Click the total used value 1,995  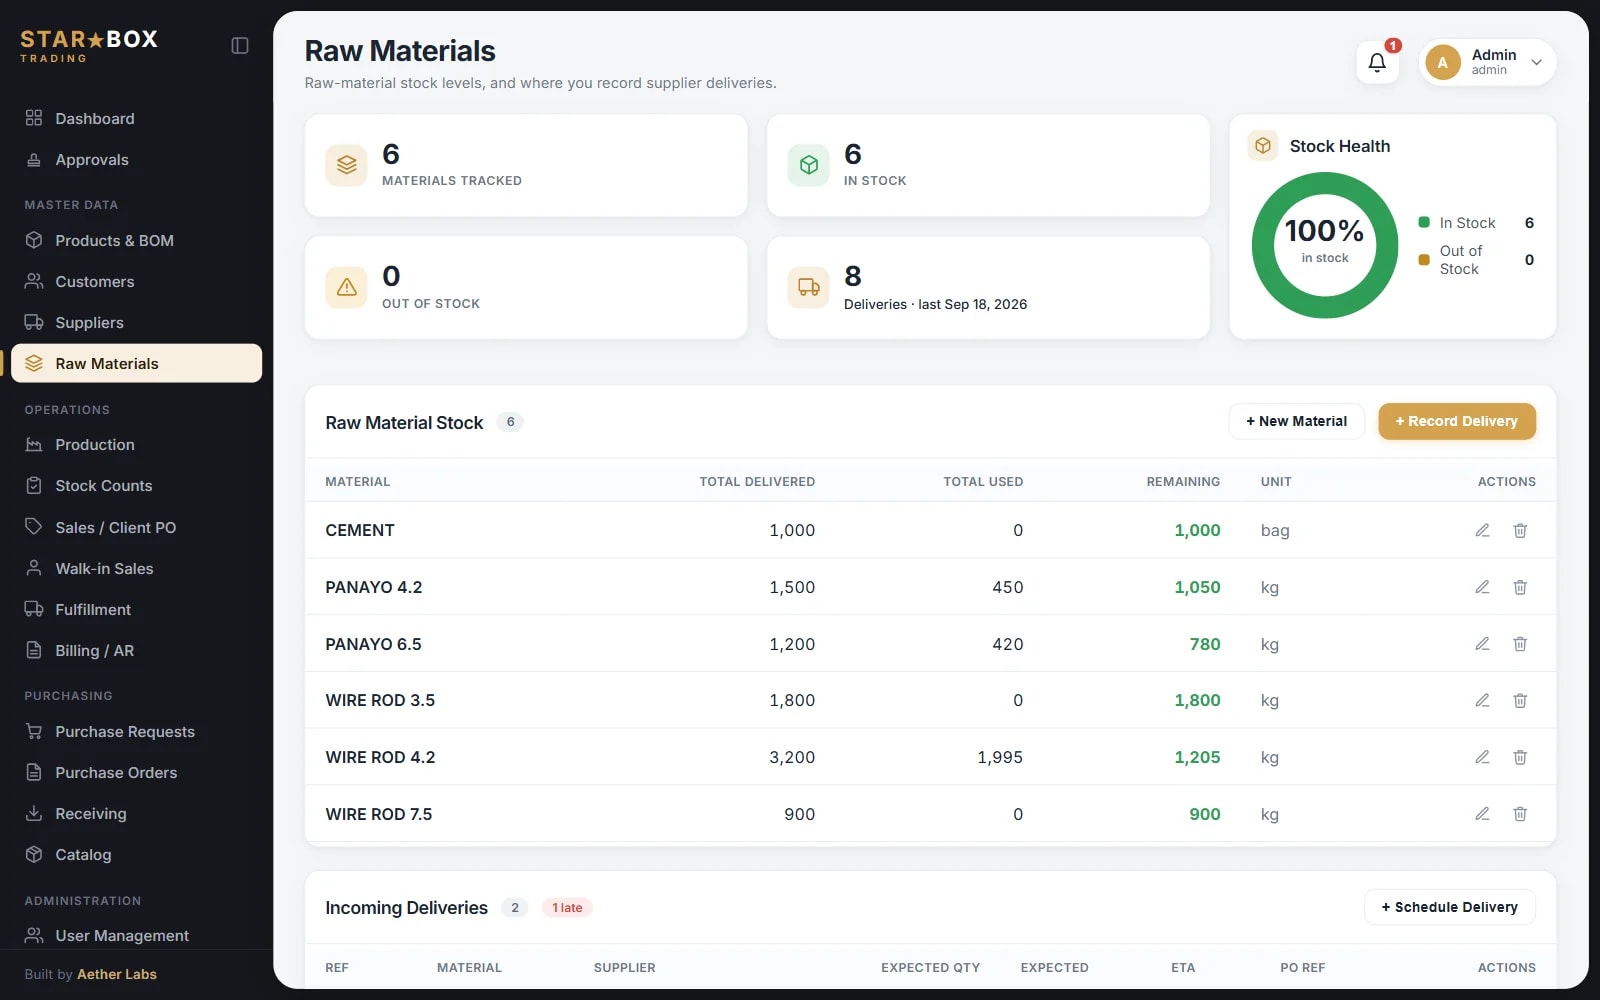click(1000, 757)
